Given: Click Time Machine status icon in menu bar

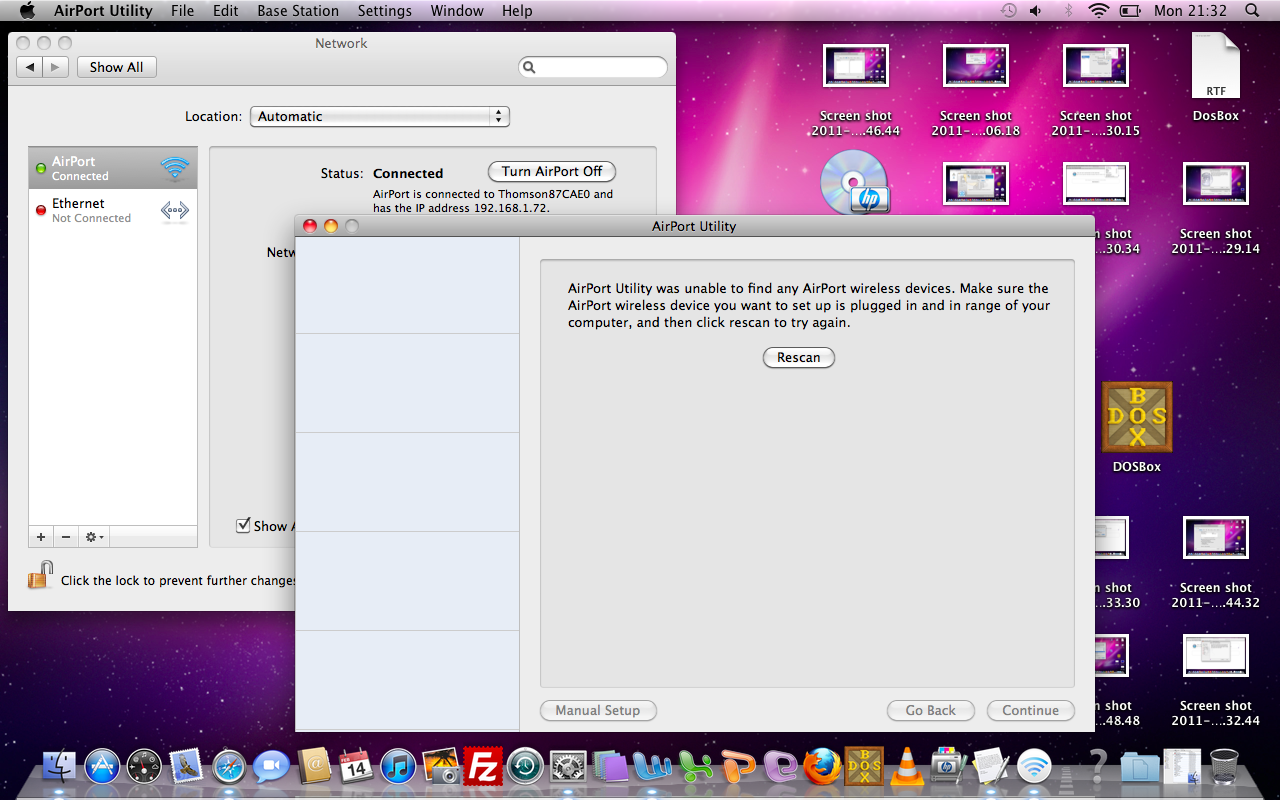Looking at the screenshot, I should point(1008,11).
